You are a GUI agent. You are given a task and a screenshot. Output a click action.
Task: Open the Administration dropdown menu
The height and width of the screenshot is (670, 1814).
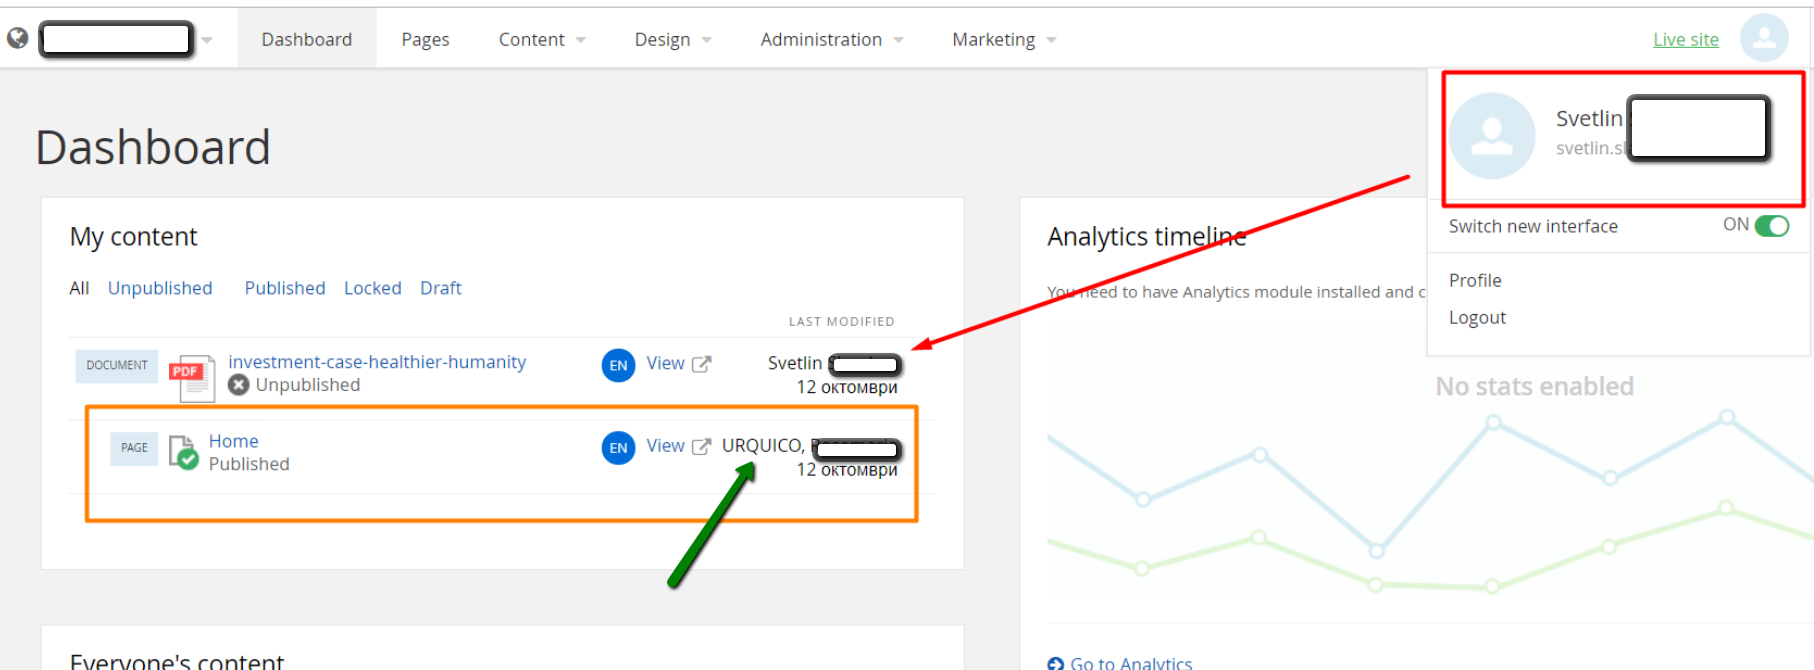click(832, 39)
